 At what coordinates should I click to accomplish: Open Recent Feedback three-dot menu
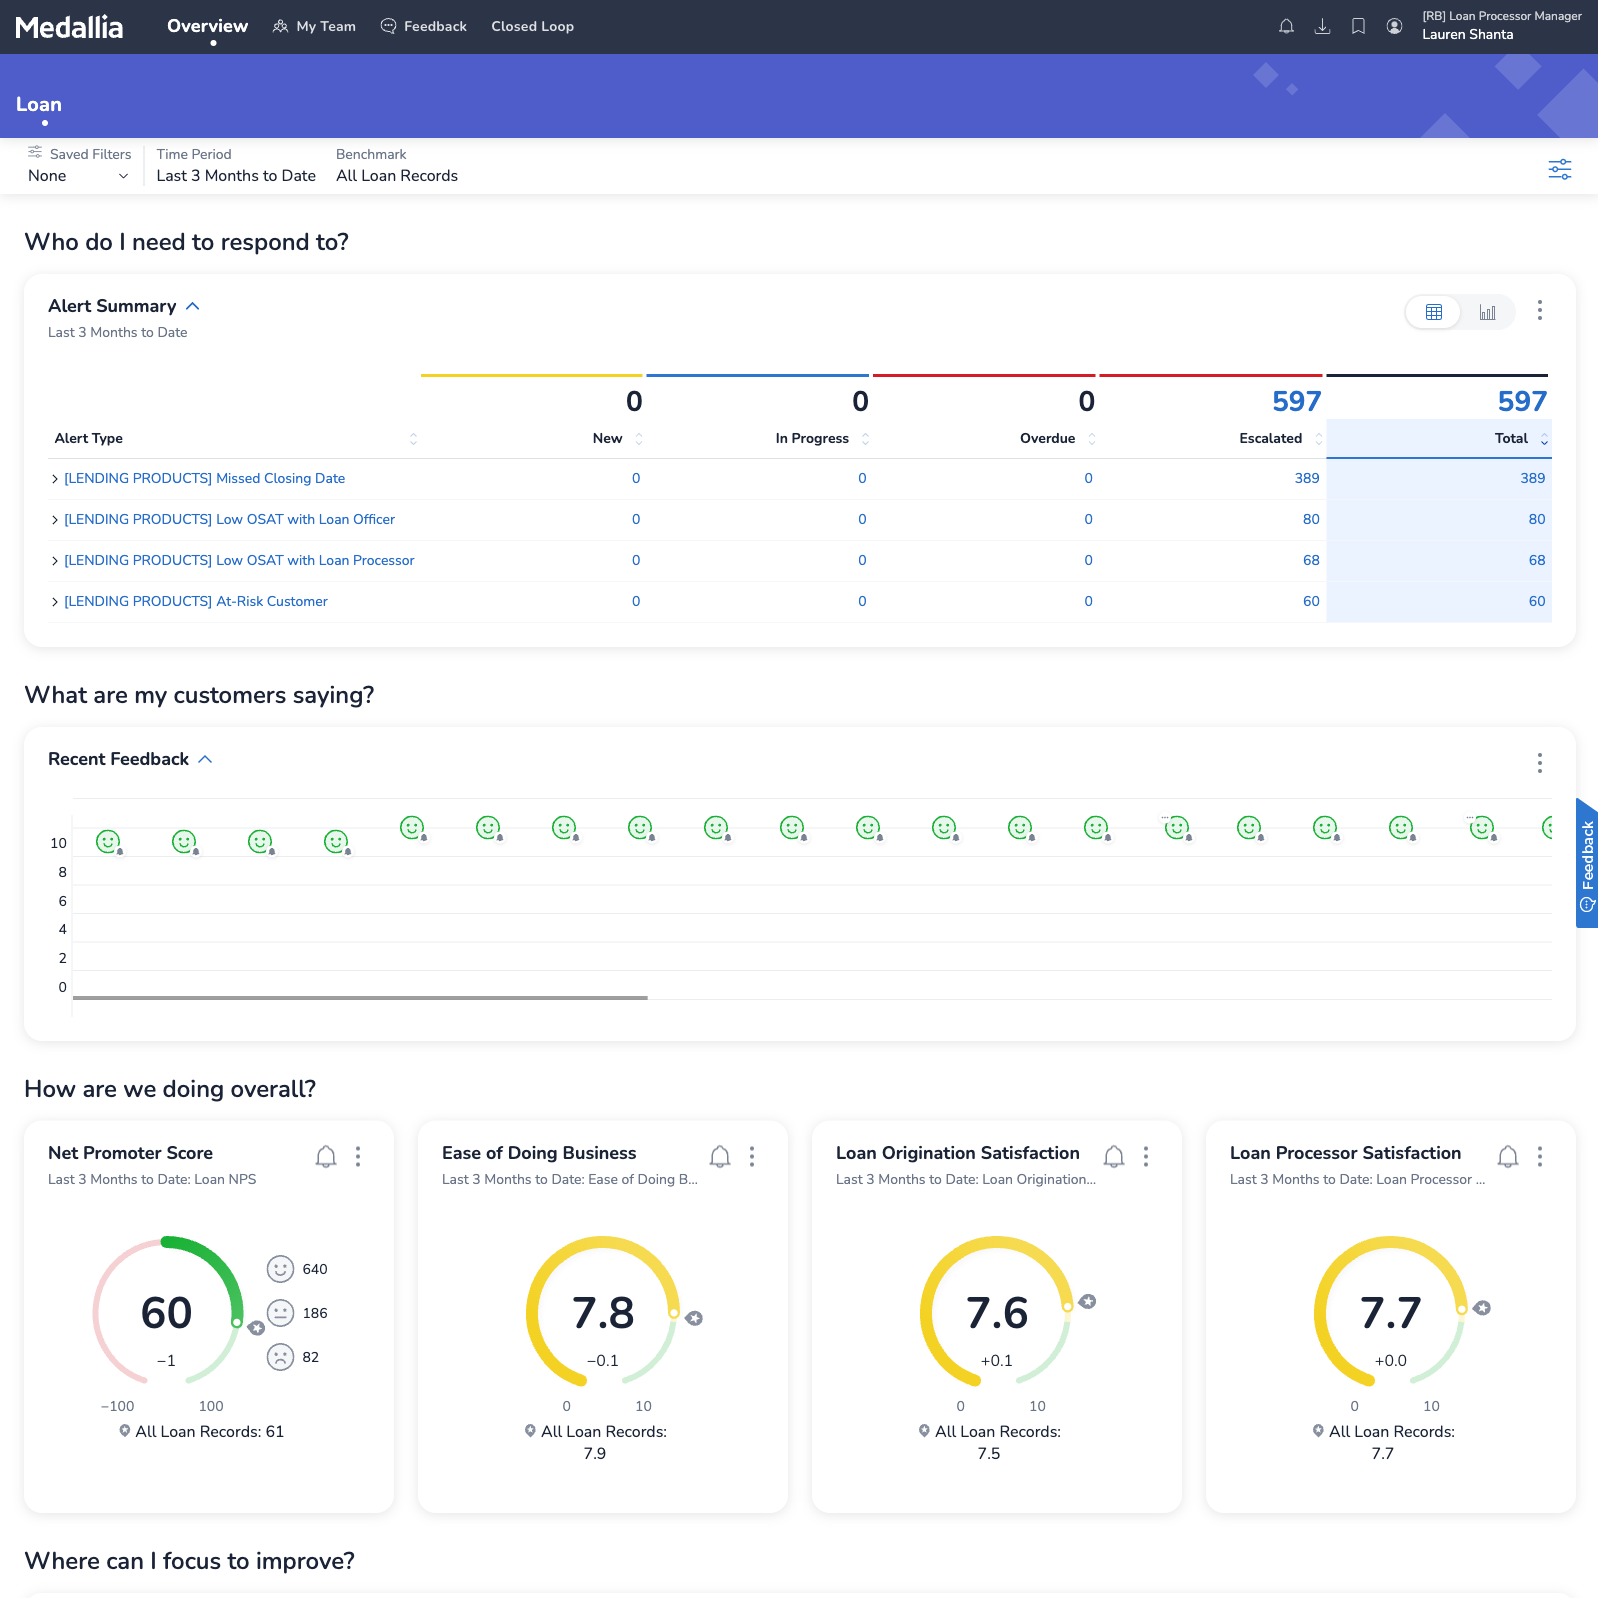pos(1539,764)
